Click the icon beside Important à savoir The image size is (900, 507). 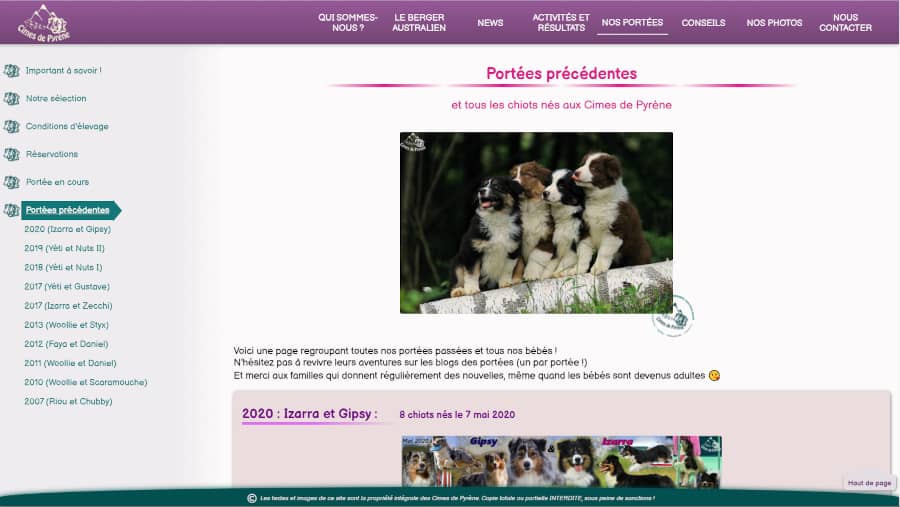12,71
